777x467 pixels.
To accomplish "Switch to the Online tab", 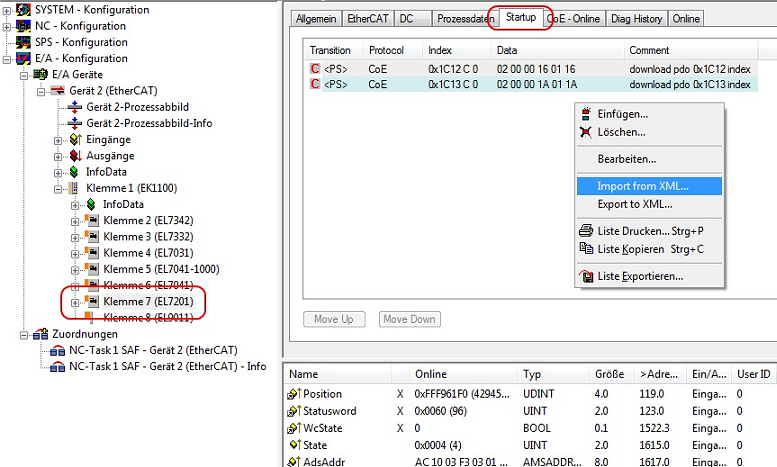I will click(x=686, y=19).
